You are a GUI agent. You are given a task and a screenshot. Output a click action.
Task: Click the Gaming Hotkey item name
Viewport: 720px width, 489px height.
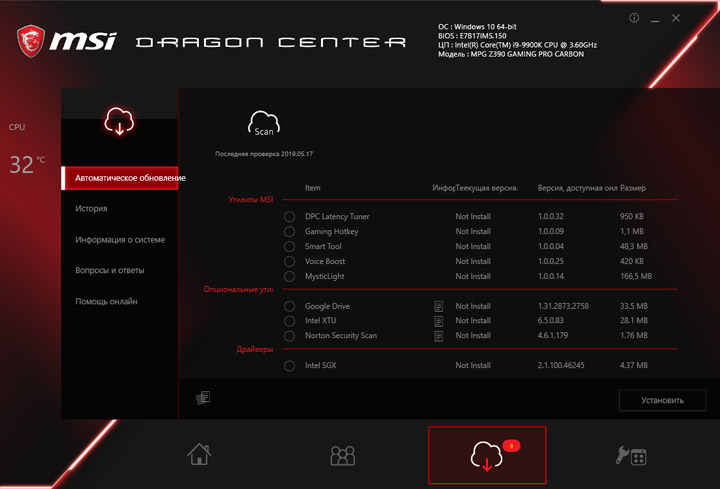click(x=332, y=231)
